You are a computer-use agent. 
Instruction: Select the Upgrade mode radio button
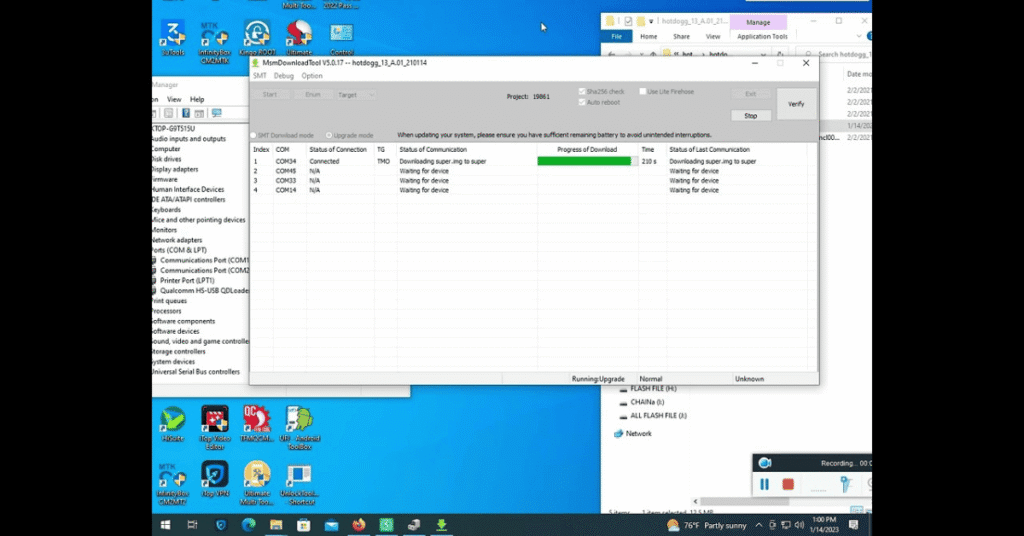[x=328, y=135]
